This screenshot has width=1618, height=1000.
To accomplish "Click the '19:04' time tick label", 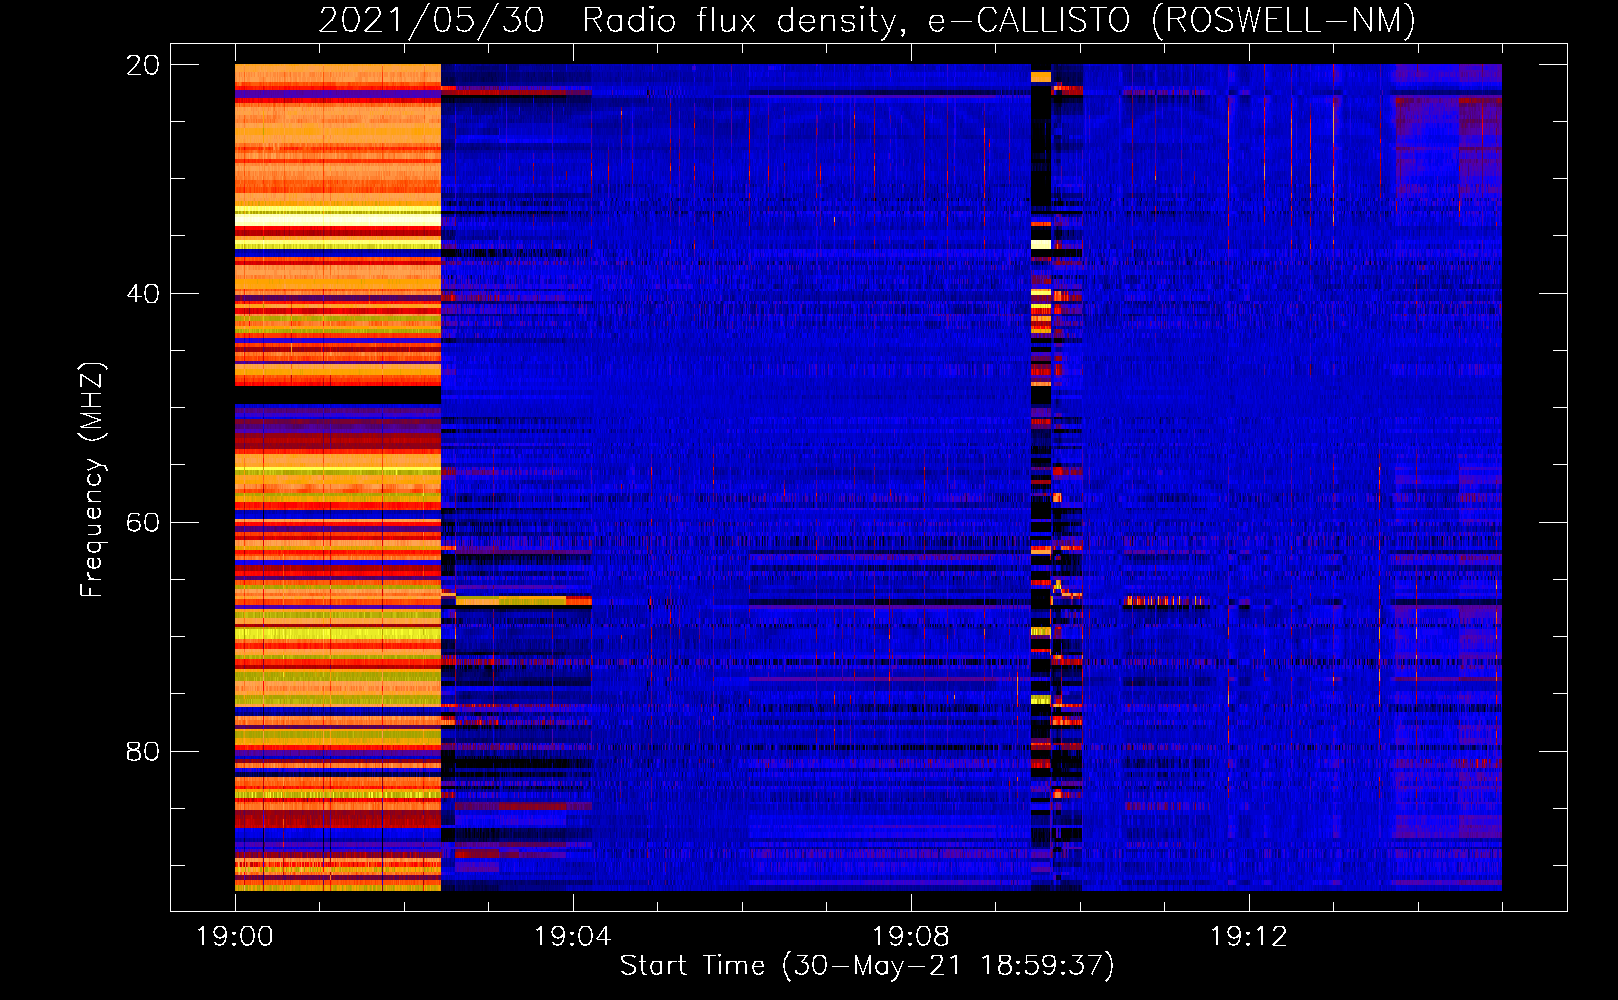I will [x=572, y=937].
